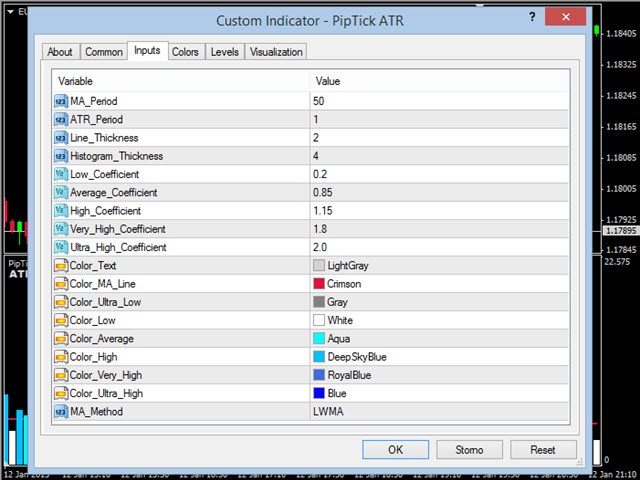640x480 pixels.
Task: Click the color icon beside Color_Ultra_Low
Action: (60, 302)
